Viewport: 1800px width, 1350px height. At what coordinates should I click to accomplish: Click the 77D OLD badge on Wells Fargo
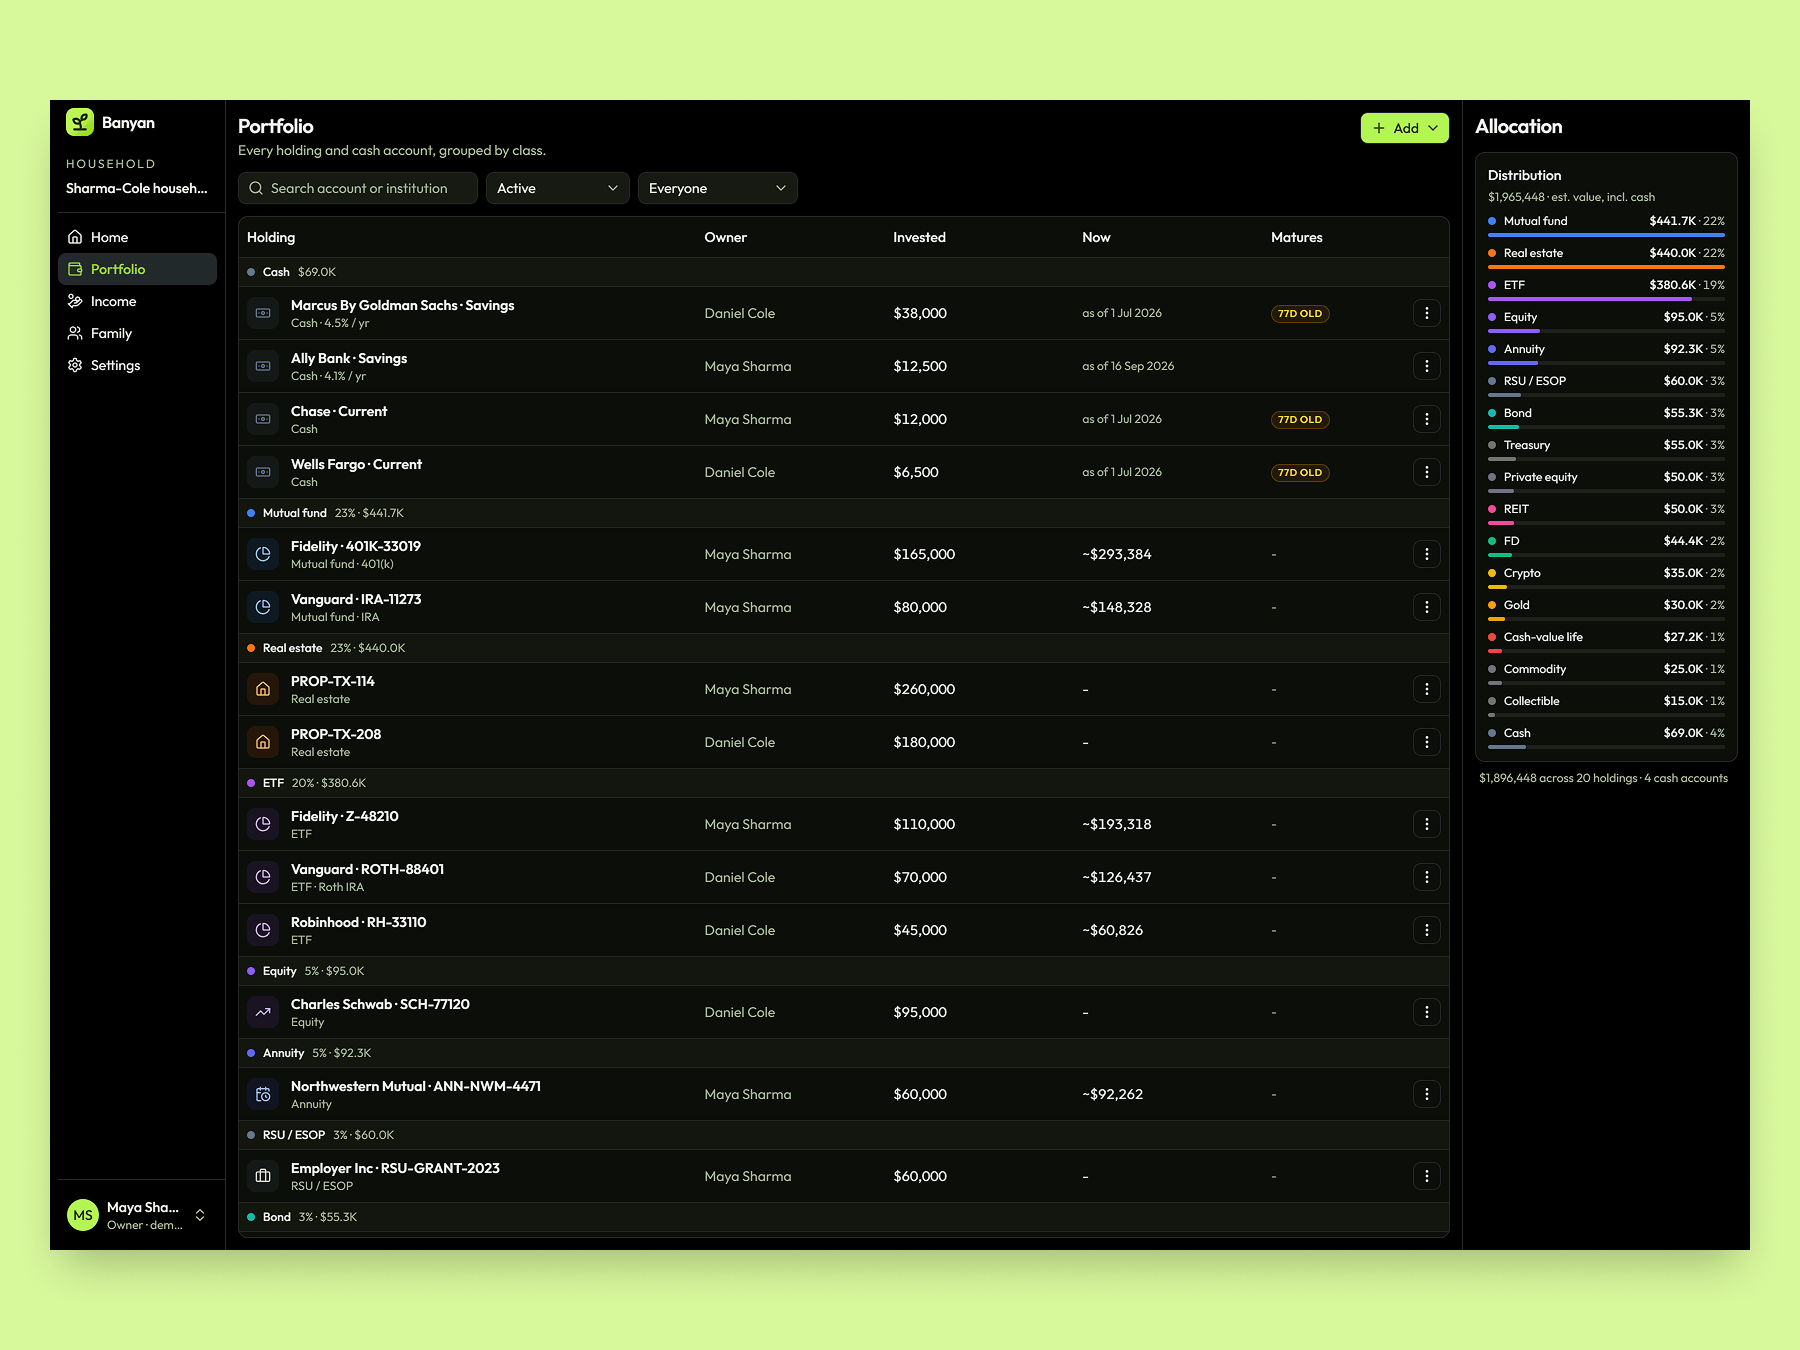[1300, 472]
